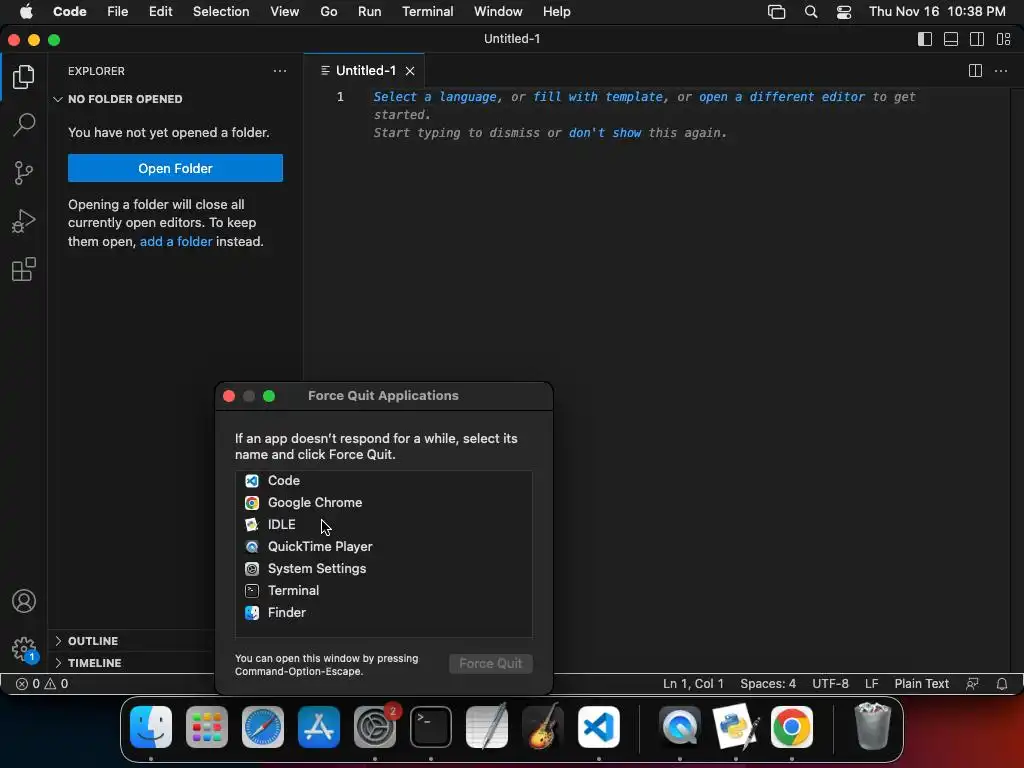The height and width of the screenshot is (768, 1024).
Task: Open Launchpad from the Dock
Action: tap(207, 727)
